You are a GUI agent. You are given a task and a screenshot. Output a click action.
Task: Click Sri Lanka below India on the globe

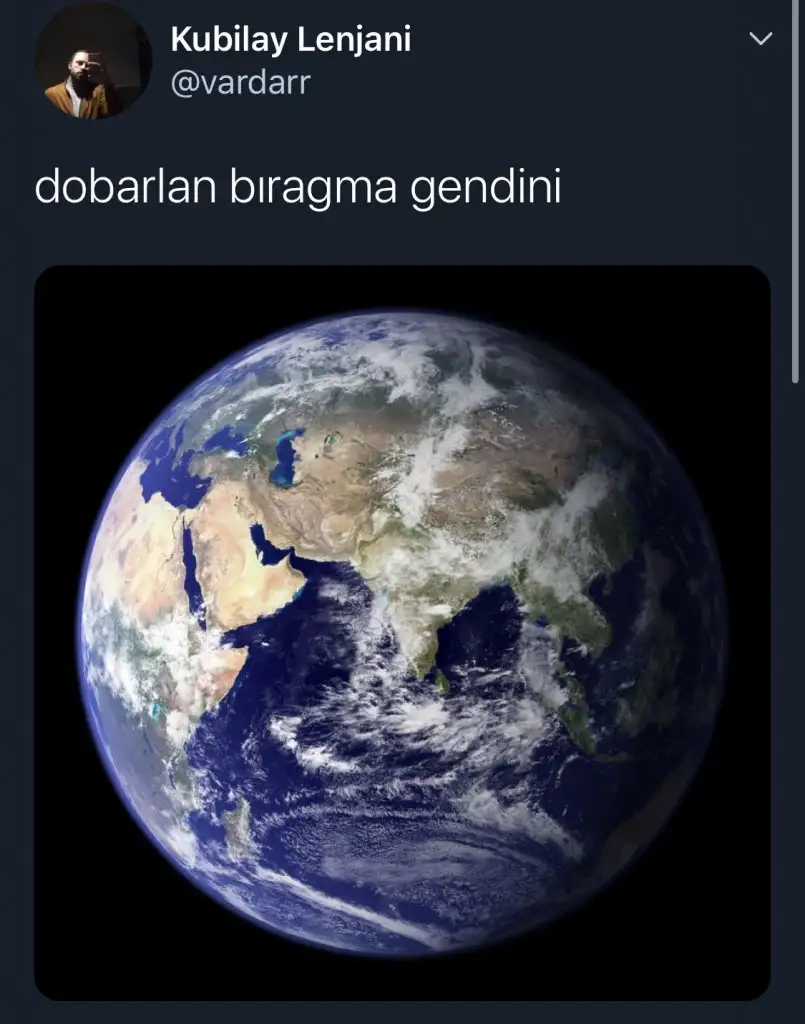point(443,682)
